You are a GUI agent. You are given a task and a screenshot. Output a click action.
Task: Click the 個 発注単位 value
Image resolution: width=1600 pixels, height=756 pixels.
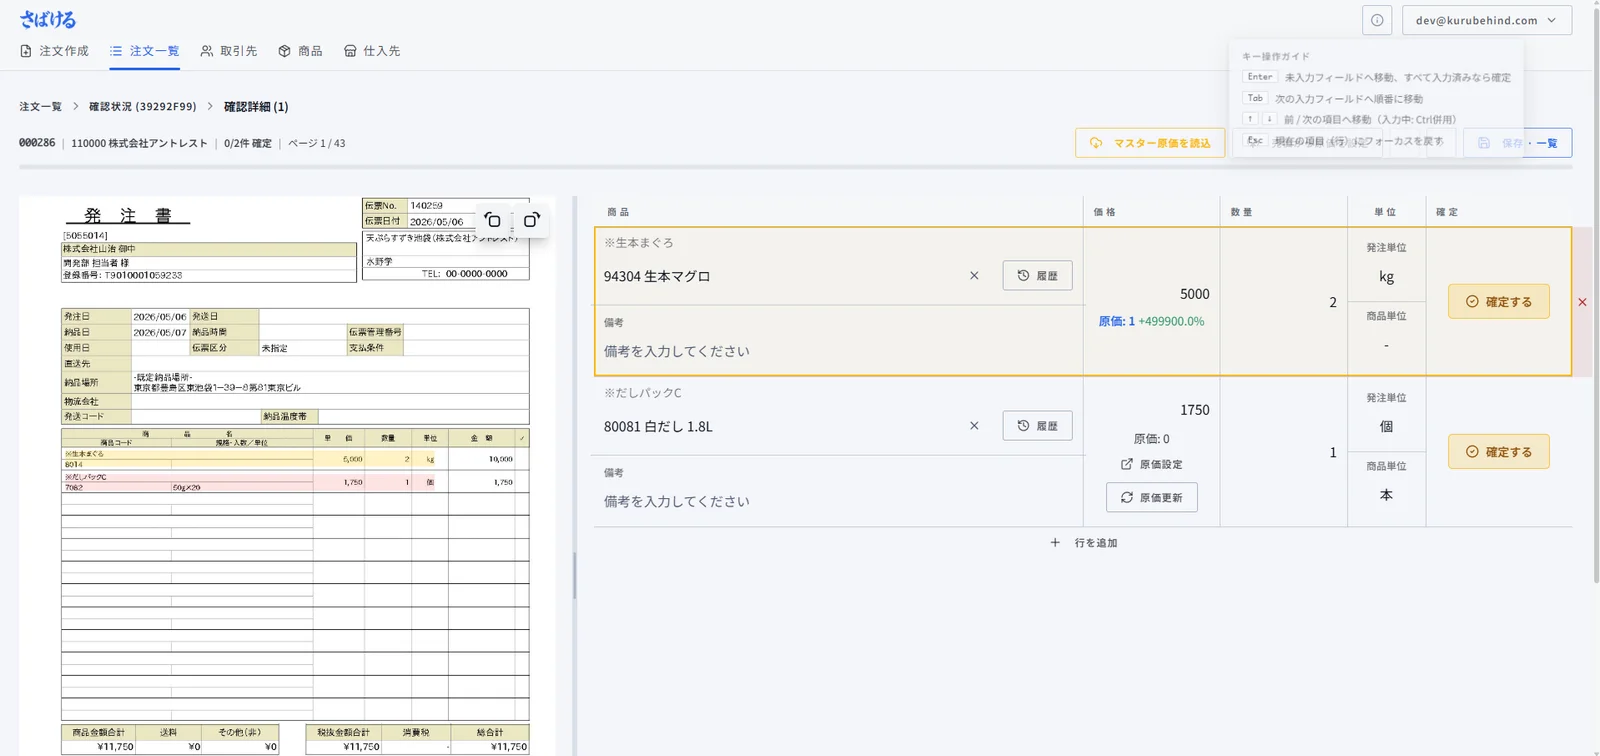pyautogui.click(x=1386, y=427)
